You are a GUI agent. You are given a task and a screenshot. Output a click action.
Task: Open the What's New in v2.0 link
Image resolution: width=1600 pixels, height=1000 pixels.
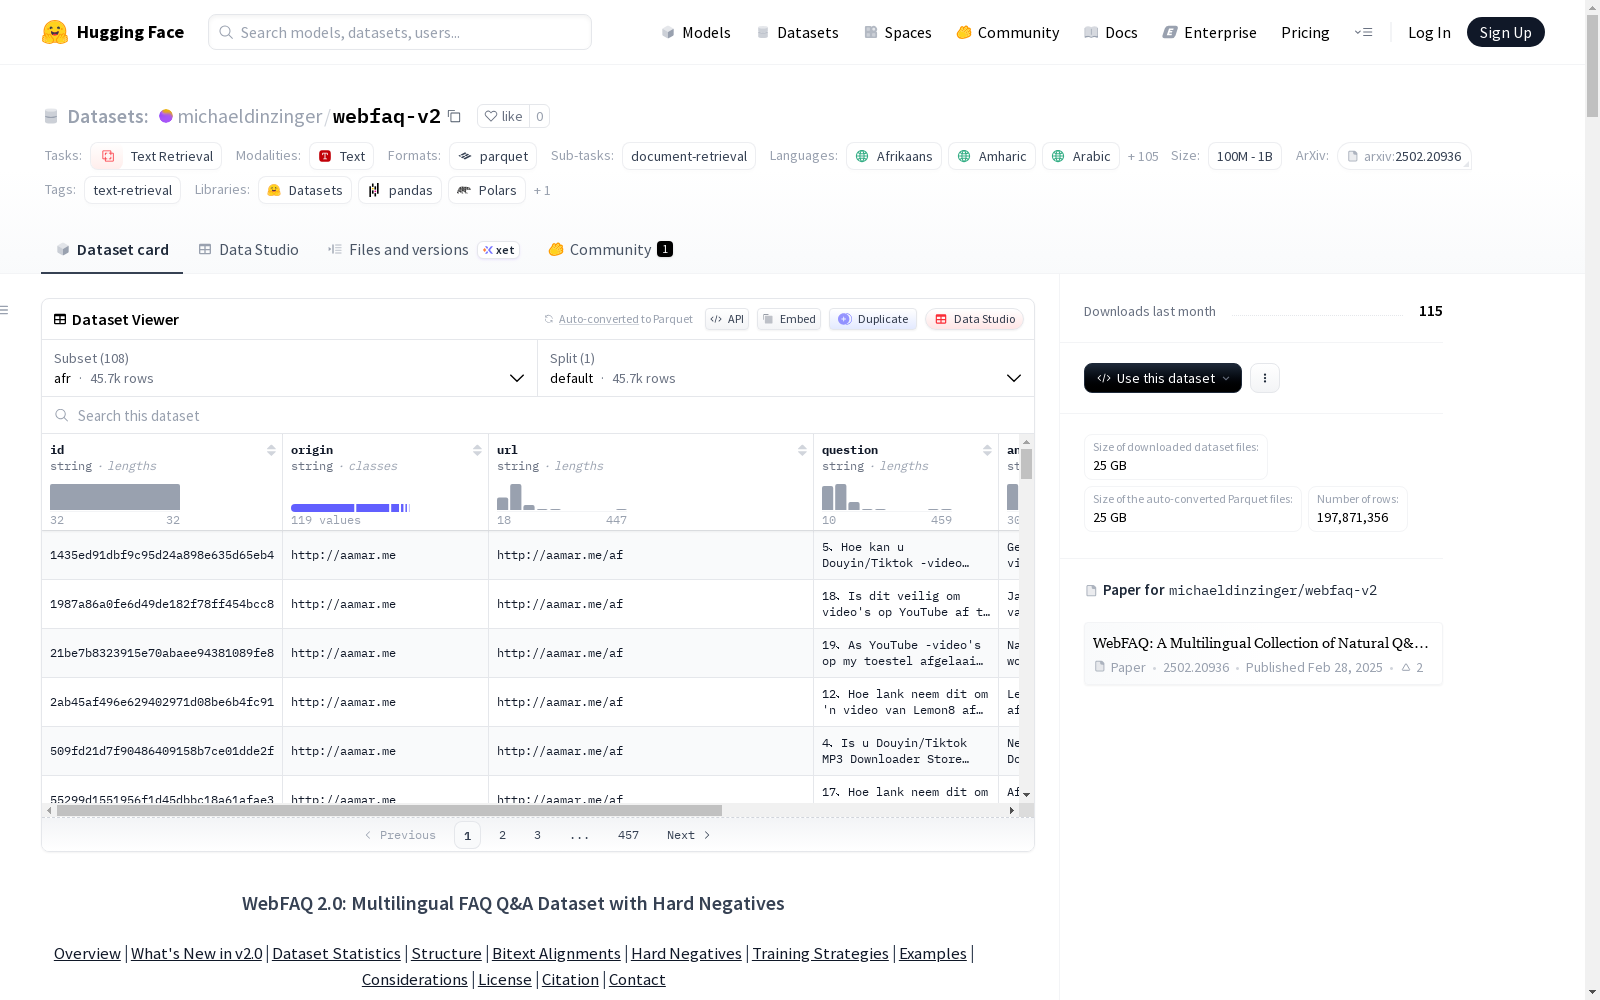197,954
